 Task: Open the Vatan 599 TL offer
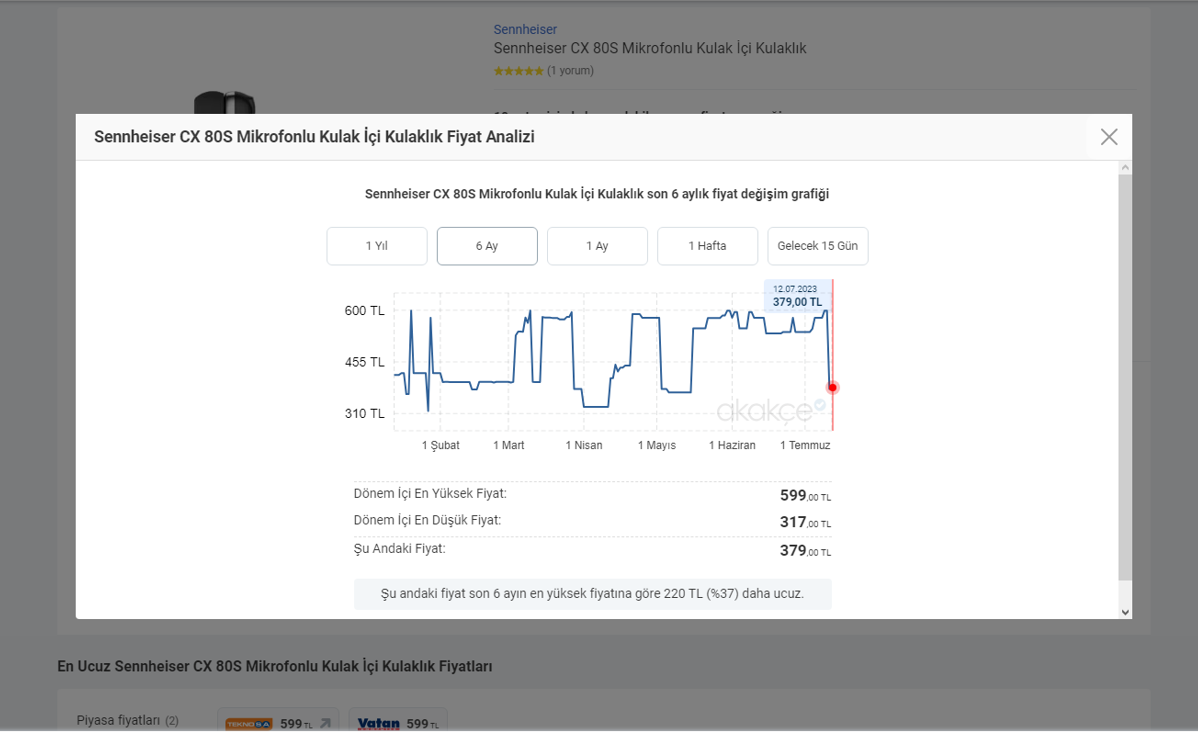[x=397, y=723]
